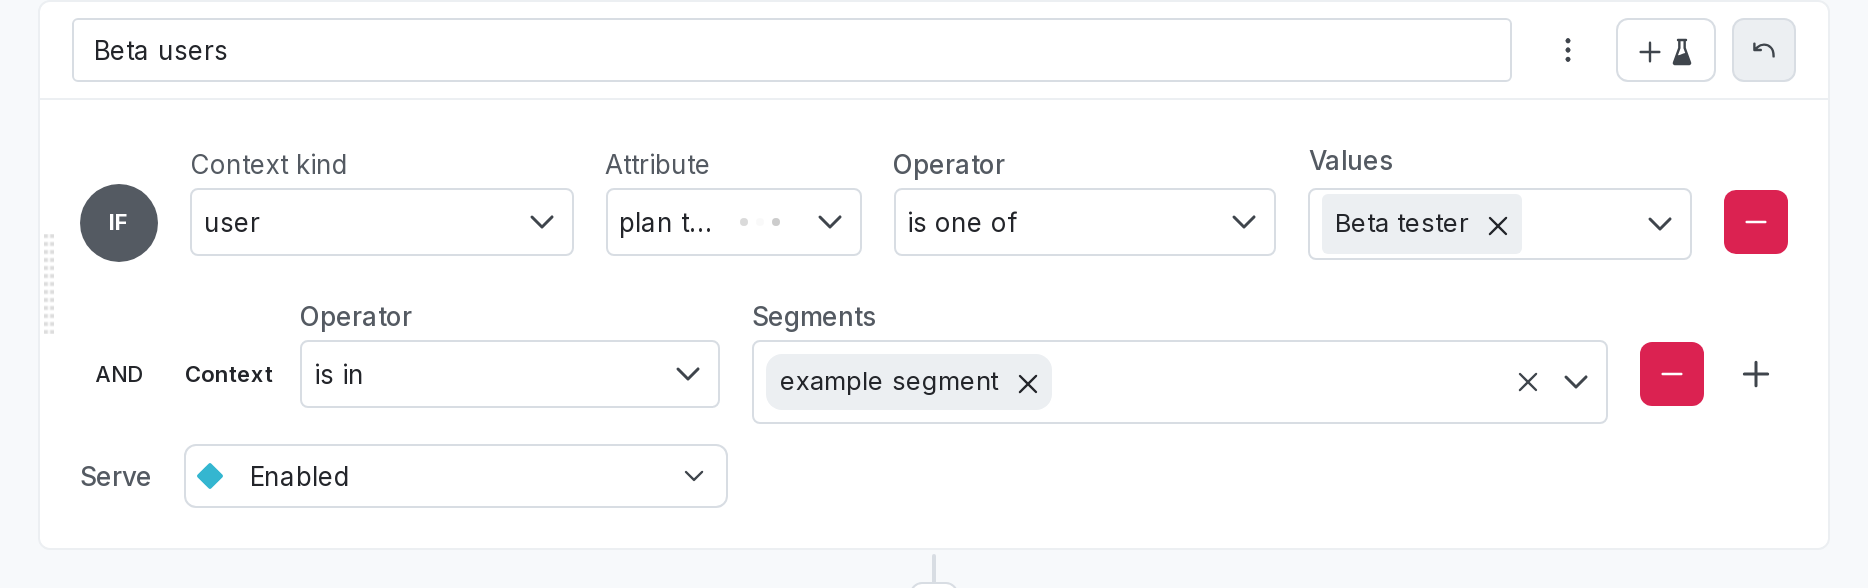Viewport: 1868px width, 588px height.
Task: Click the cyan Enabled variation diamond
Action: point(210,476)
